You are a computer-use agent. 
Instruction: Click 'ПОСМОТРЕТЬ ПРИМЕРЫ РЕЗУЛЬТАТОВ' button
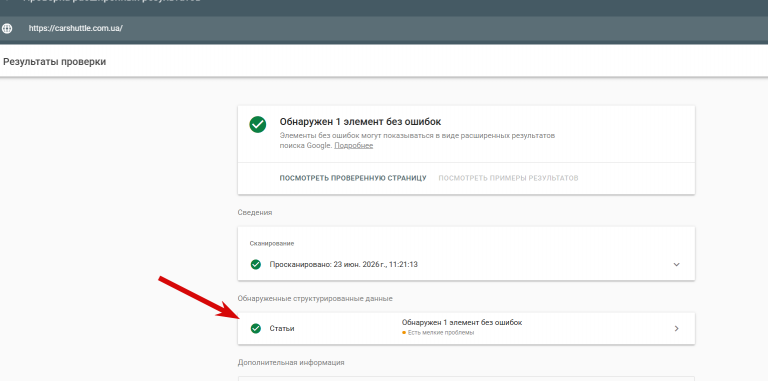tap(508, 178)
